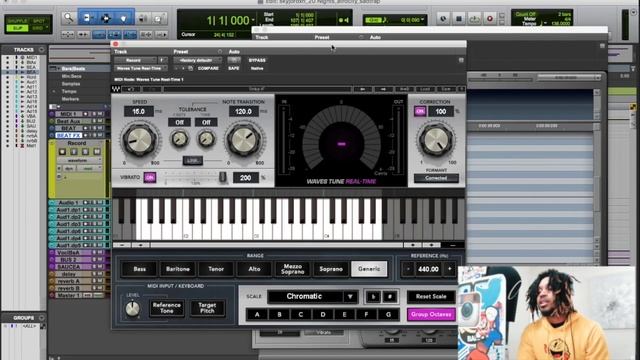Click the transport Stop button
Screen dimensions: 640x360
pos(459,18)
